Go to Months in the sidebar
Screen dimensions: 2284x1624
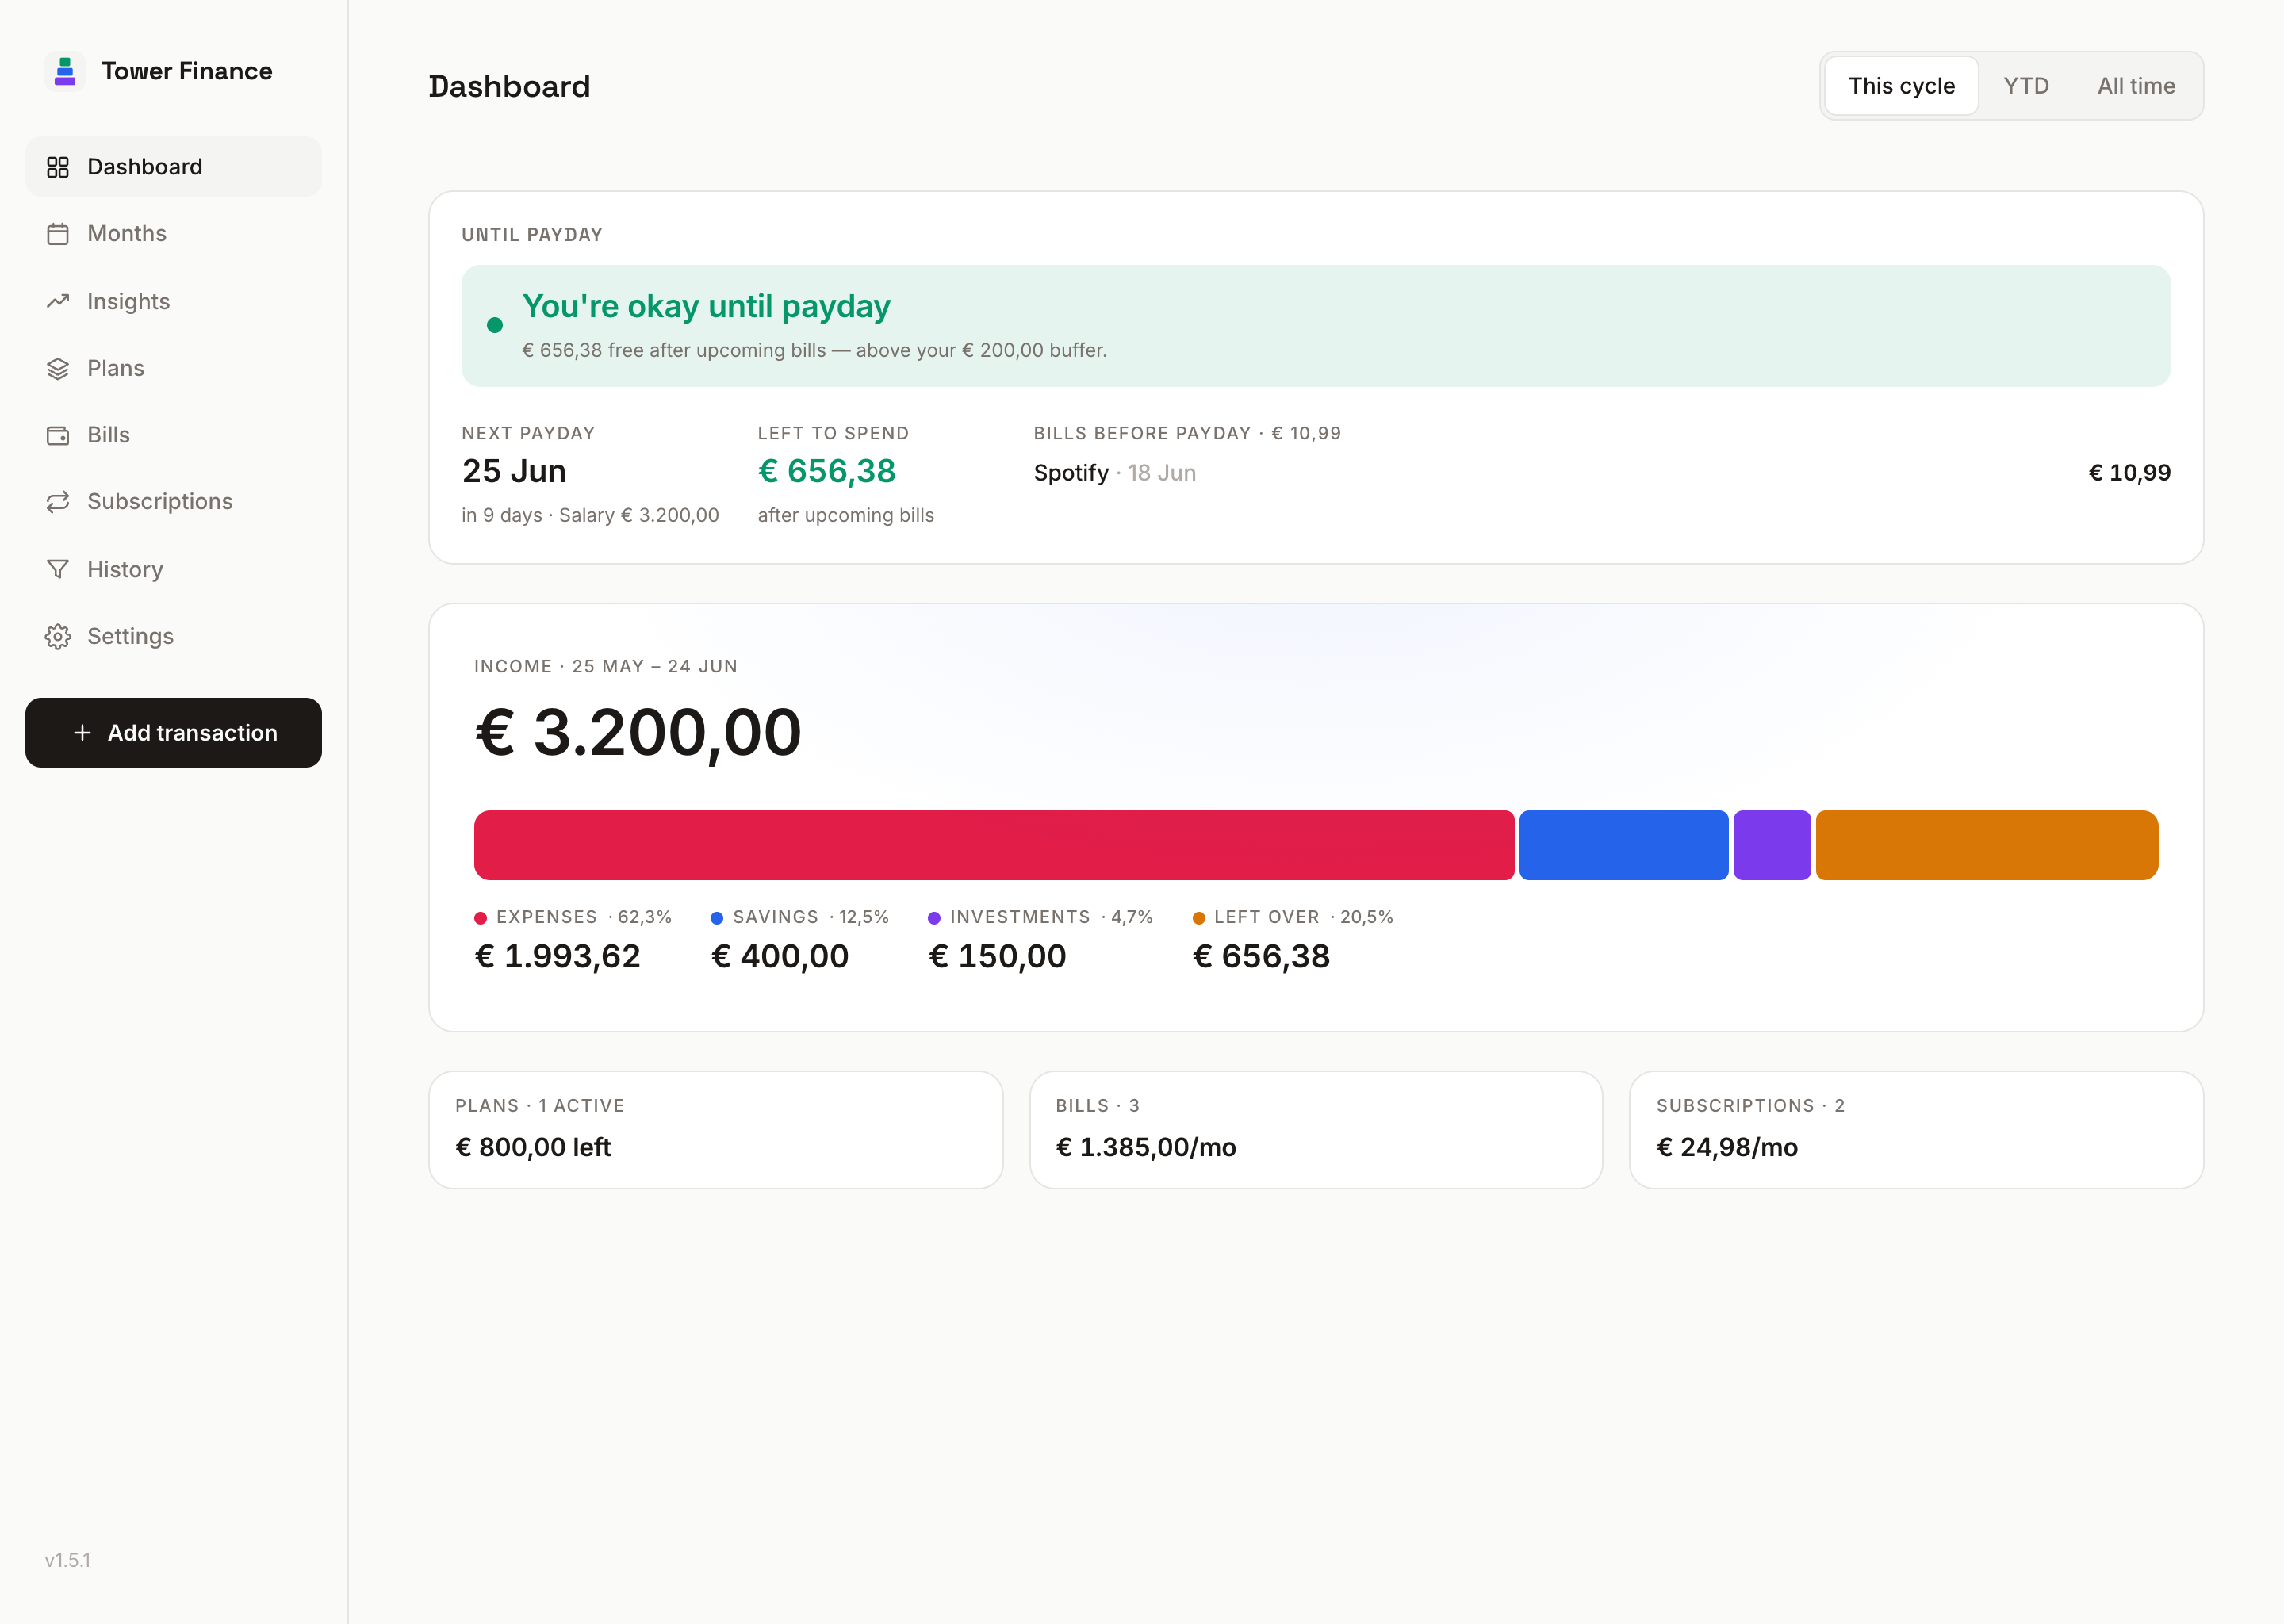point(173,234)
